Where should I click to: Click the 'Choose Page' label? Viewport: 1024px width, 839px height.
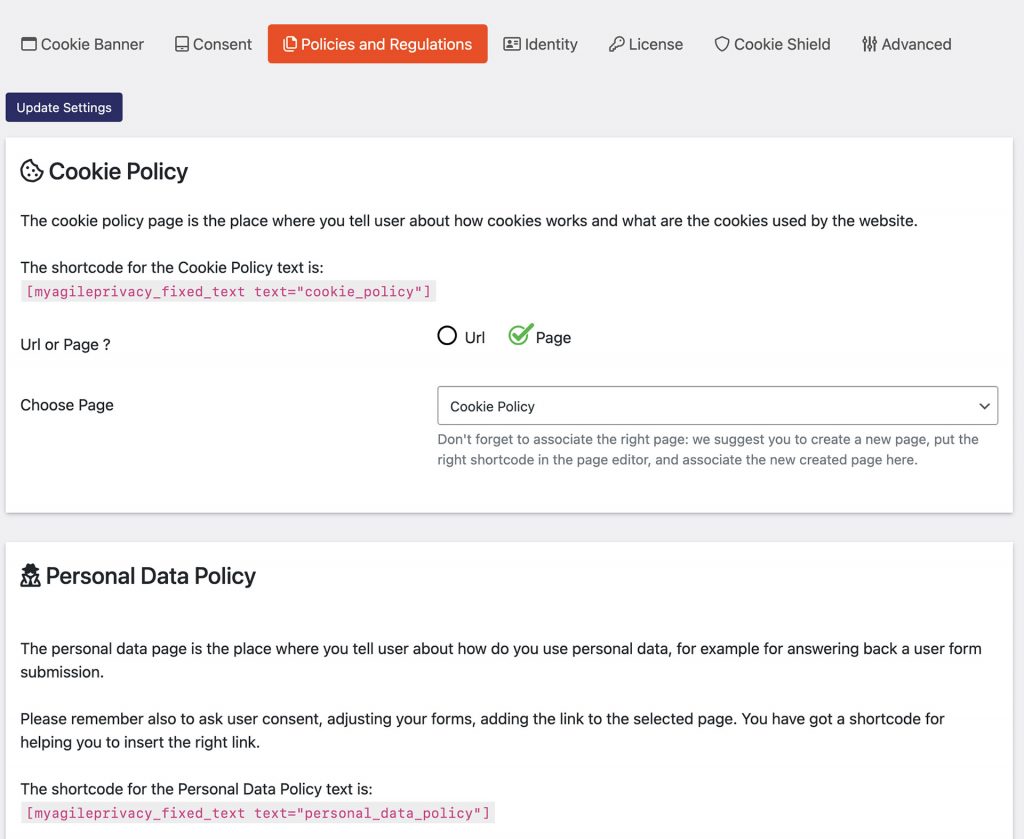(x=67, y=405)
